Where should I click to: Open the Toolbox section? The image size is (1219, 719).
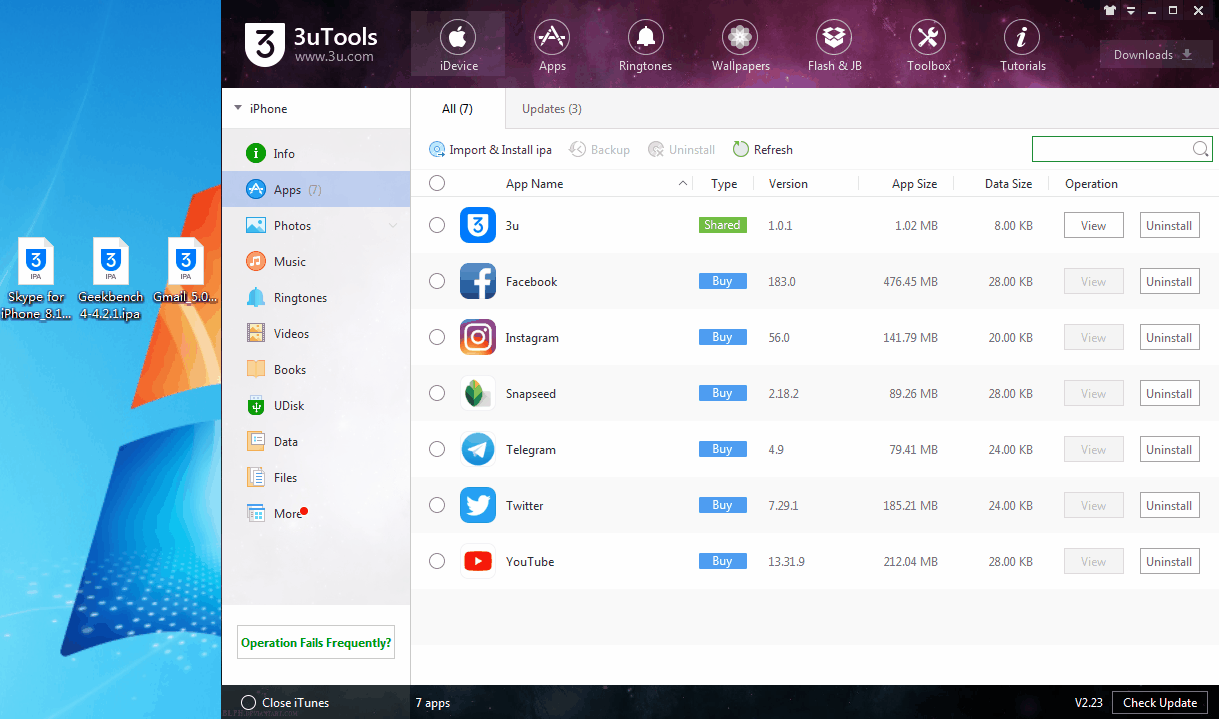(928, 45)
